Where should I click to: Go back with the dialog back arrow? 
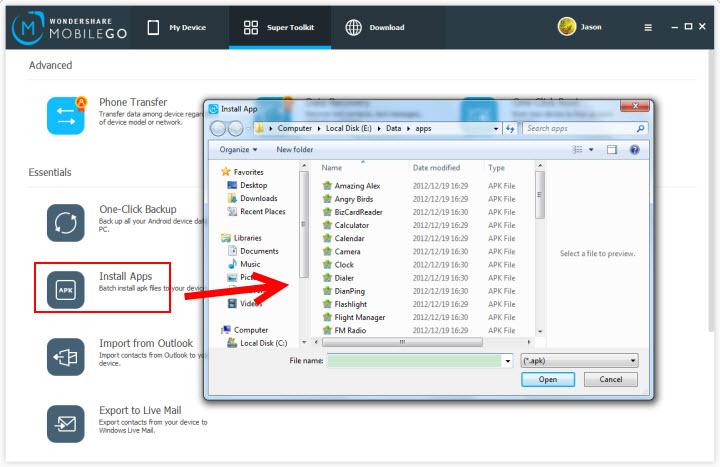coord(218,129)
